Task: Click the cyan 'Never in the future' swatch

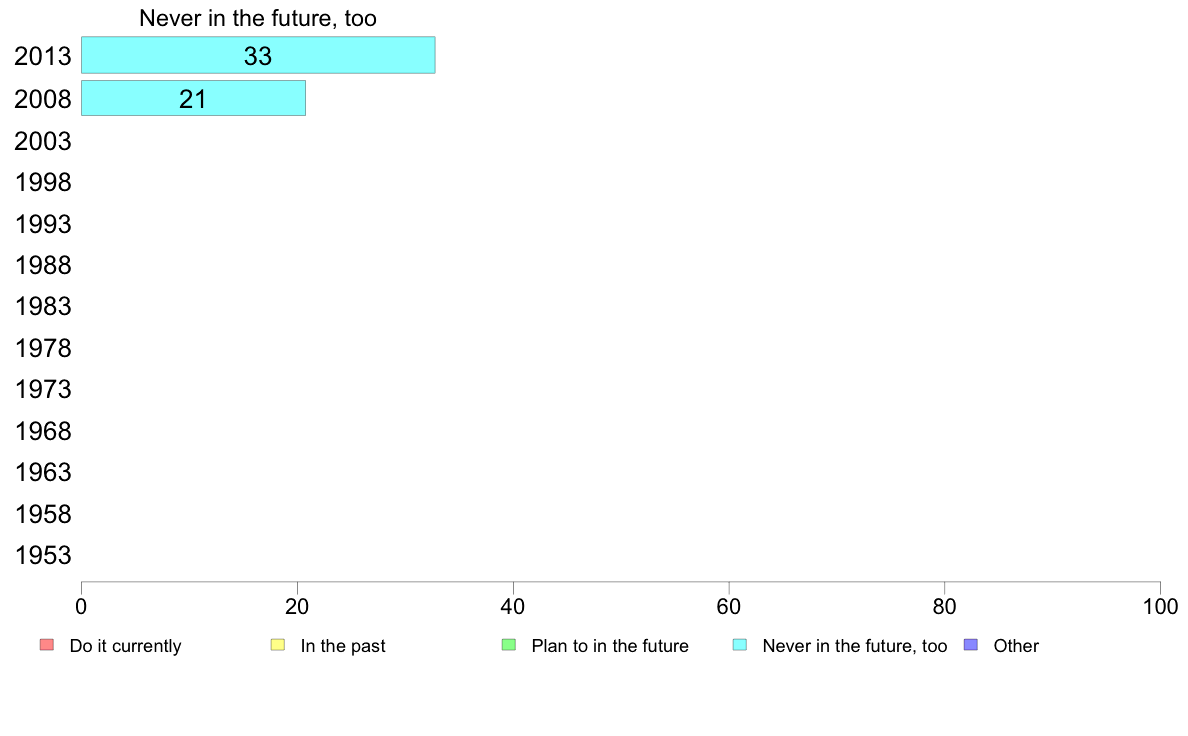Action: click(740, 645)
